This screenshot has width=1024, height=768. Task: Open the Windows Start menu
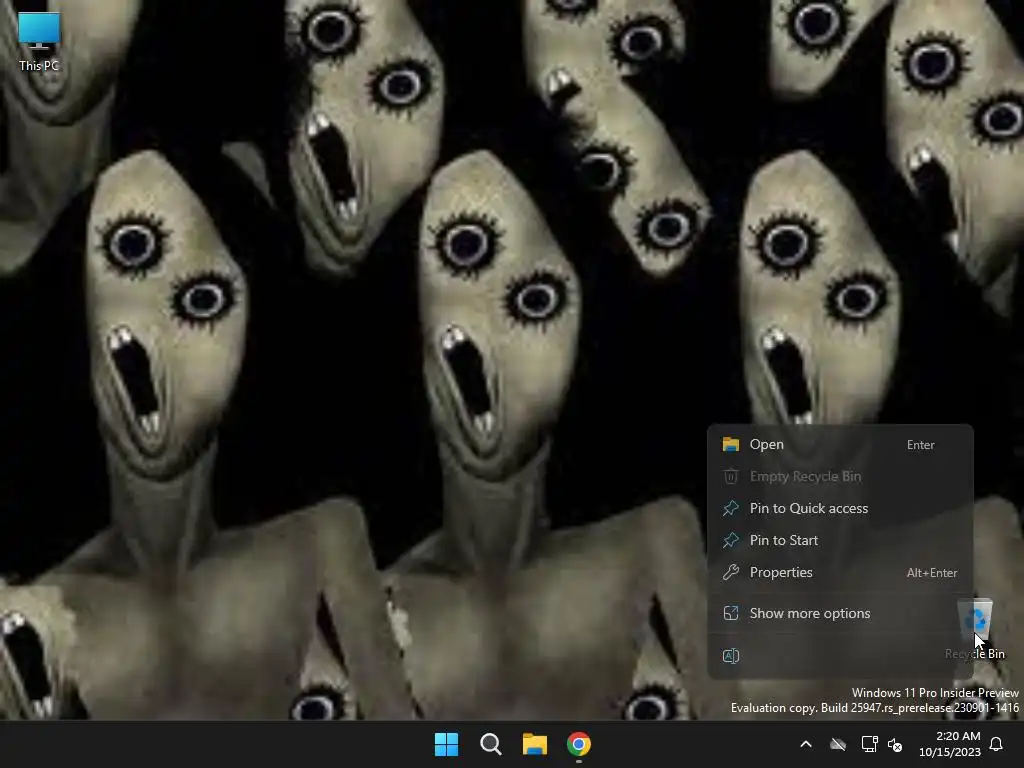(447, 744)
